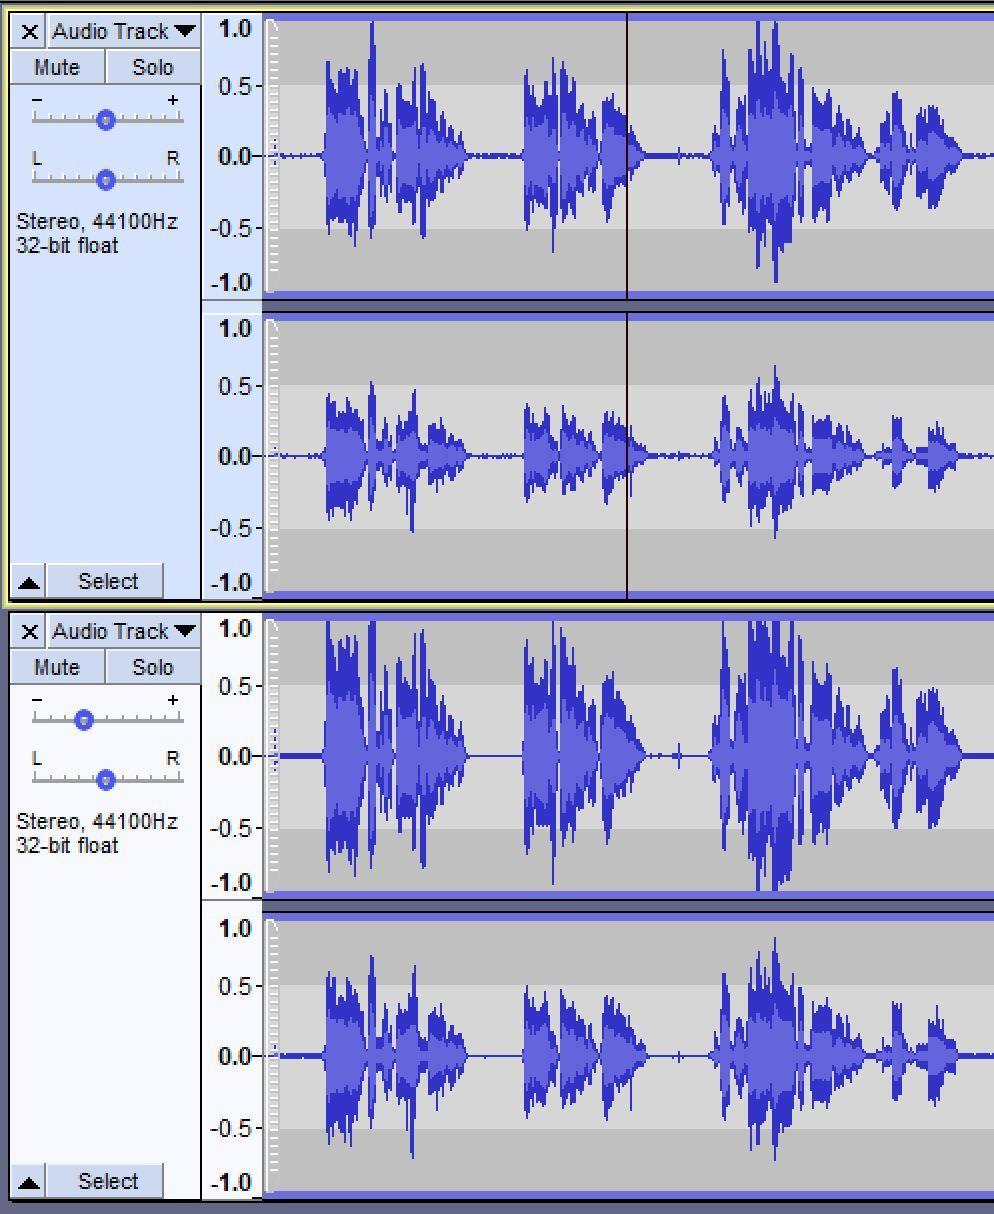Click the first track's gain slider knob
Viewport: 994px width, 1214px height.
[106, 120]
